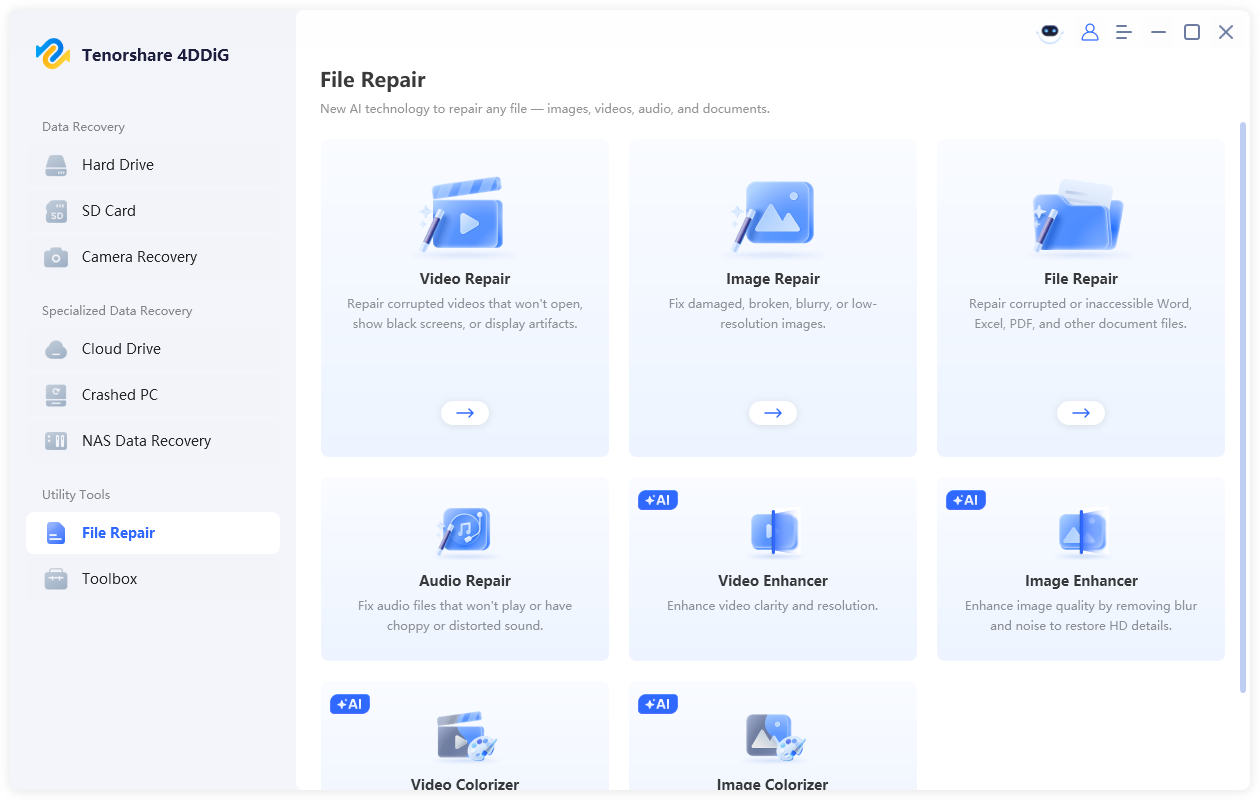Click the Video Repair card title
Viewport: 1260px width, 800px height.
click(465, 279)
